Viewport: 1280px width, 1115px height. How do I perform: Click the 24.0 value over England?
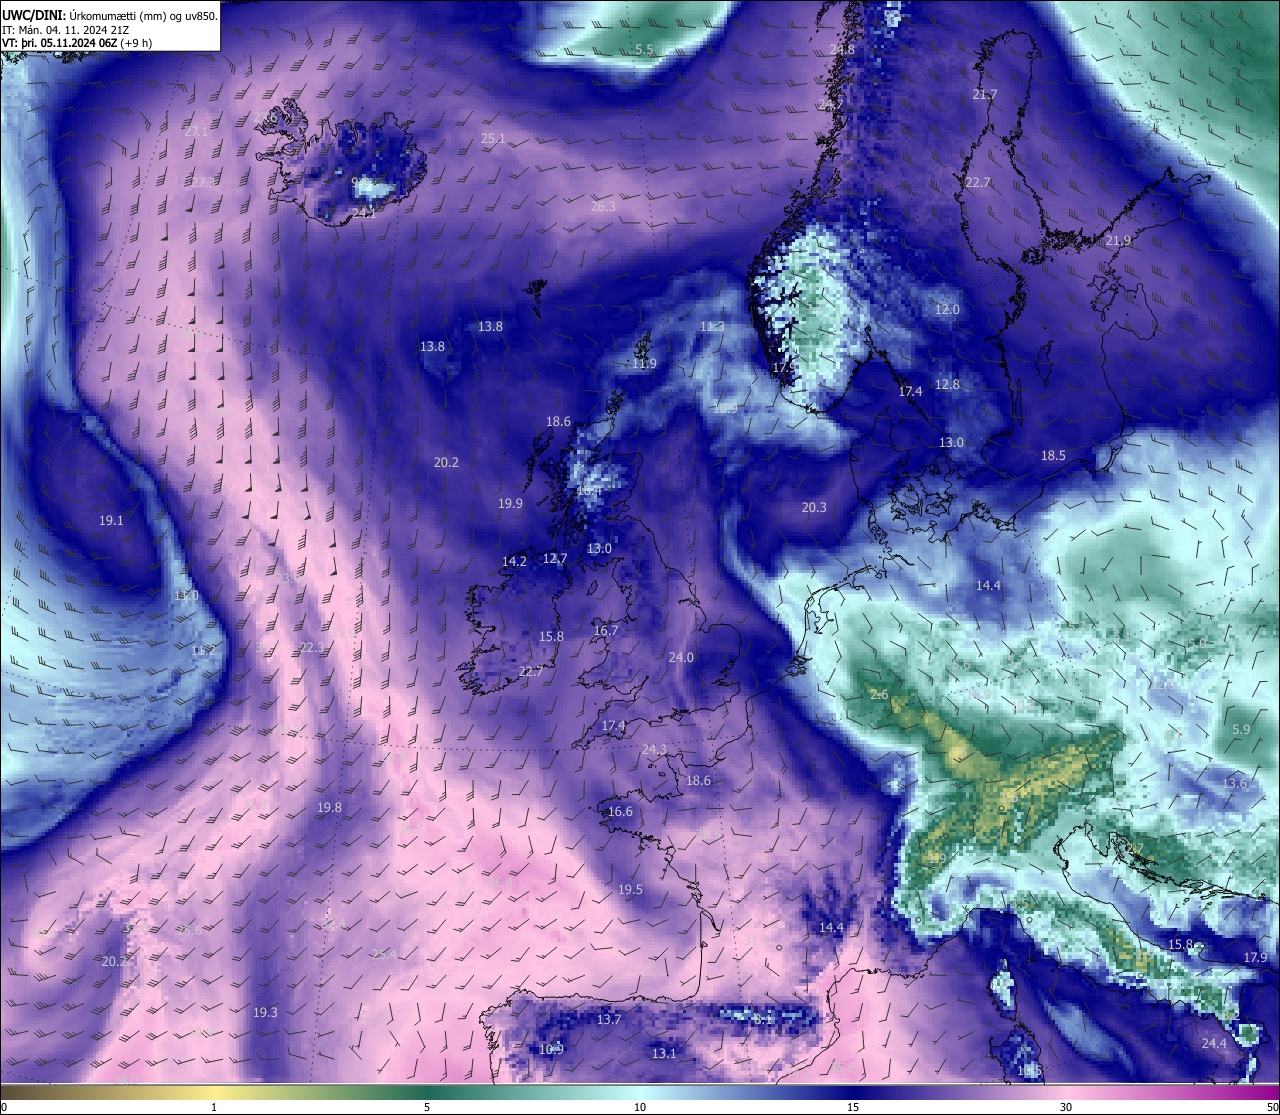(681, 658)
